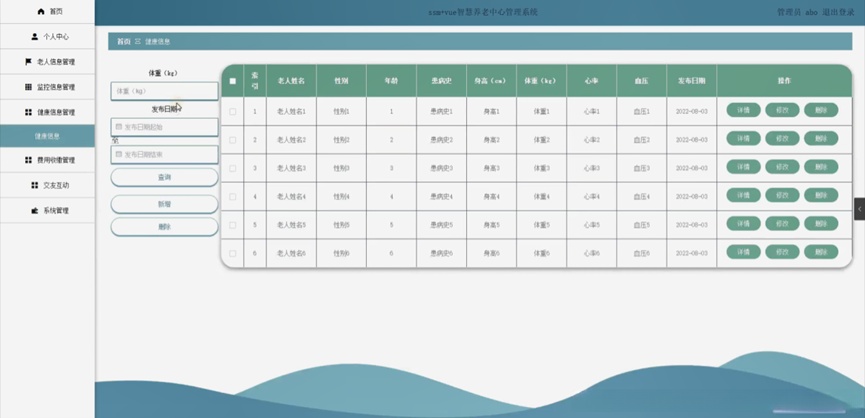Open the 发布日期起始 date picker field

tap(164, 127)
